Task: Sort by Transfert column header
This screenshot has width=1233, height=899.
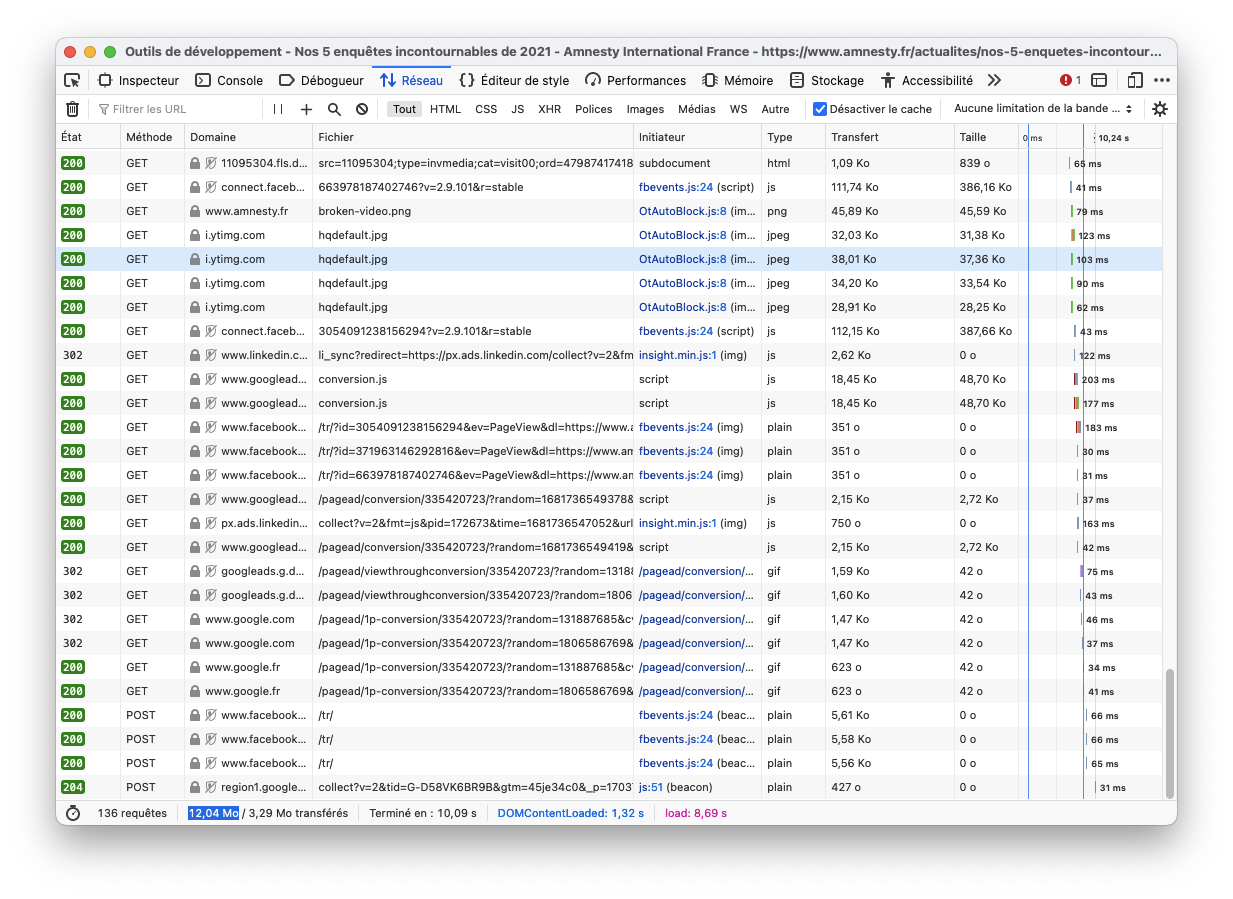Action: point(890,137)
